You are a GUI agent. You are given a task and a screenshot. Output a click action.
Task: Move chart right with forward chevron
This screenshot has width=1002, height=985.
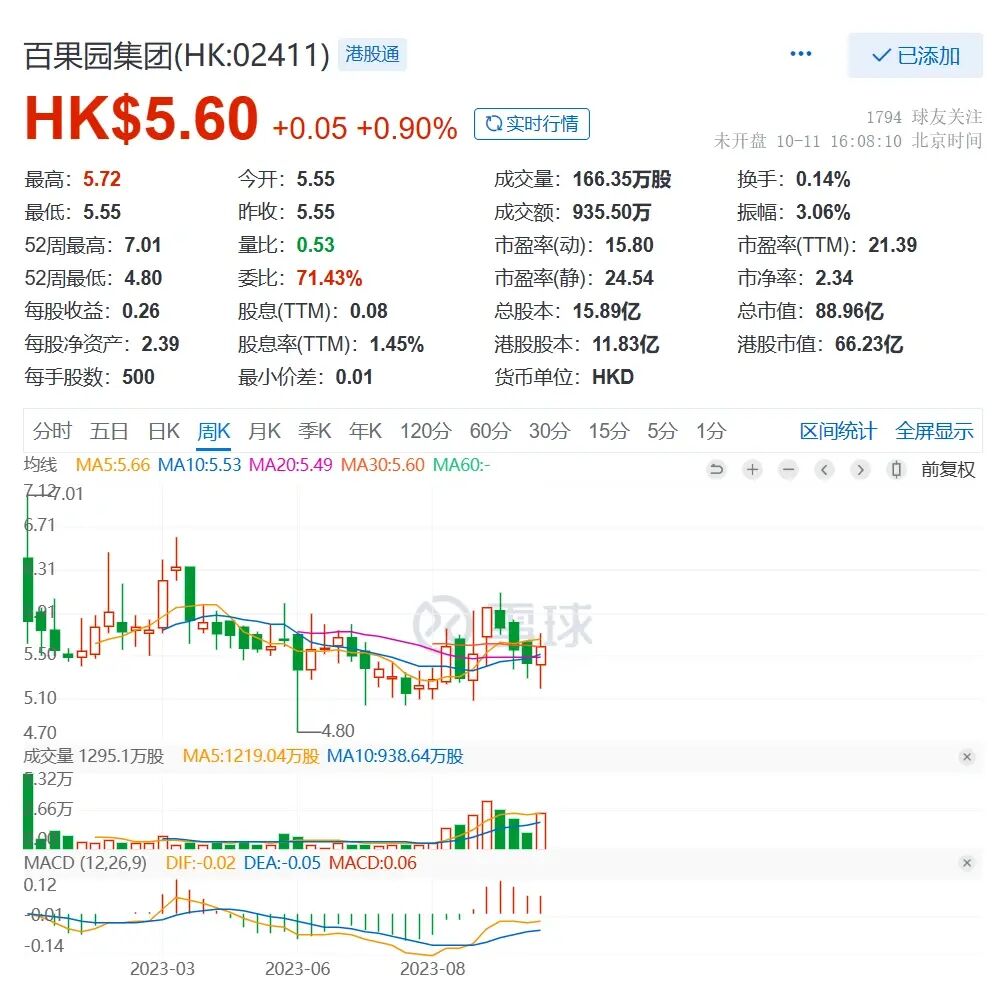860,470
